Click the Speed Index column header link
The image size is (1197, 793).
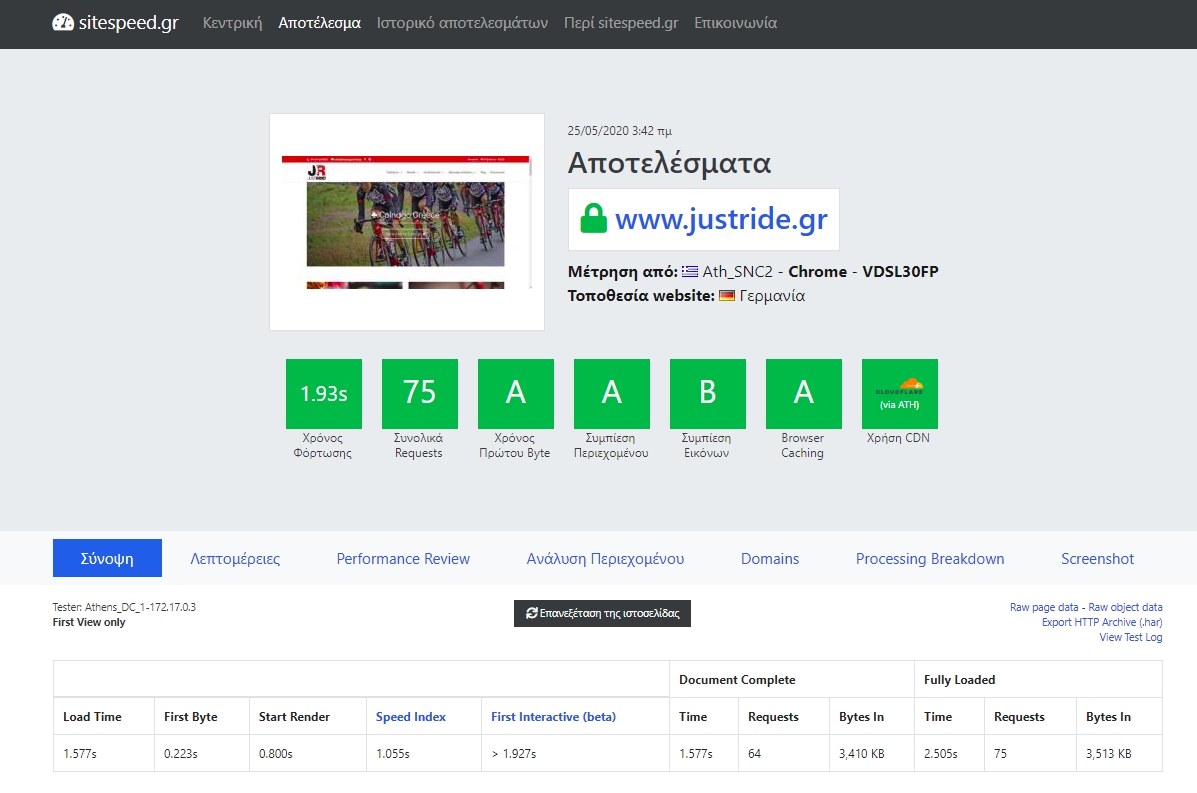[411, 717]
